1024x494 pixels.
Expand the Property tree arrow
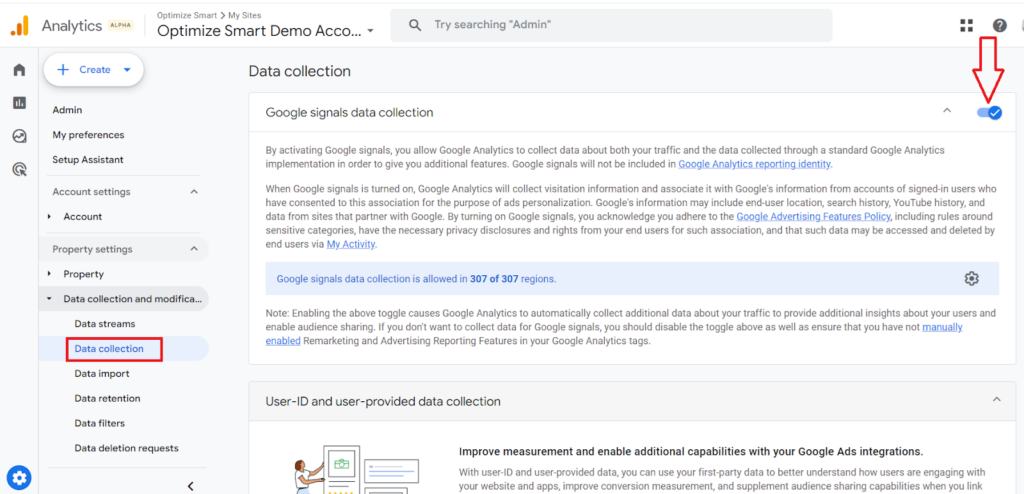click(x=49, y=274)
